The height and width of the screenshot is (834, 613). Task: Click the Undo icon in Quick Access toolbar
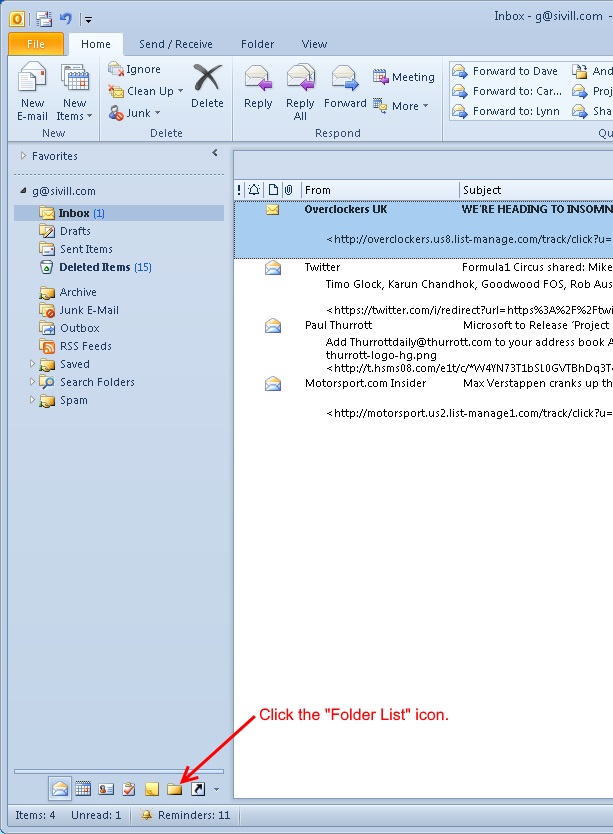pos(65,19)
